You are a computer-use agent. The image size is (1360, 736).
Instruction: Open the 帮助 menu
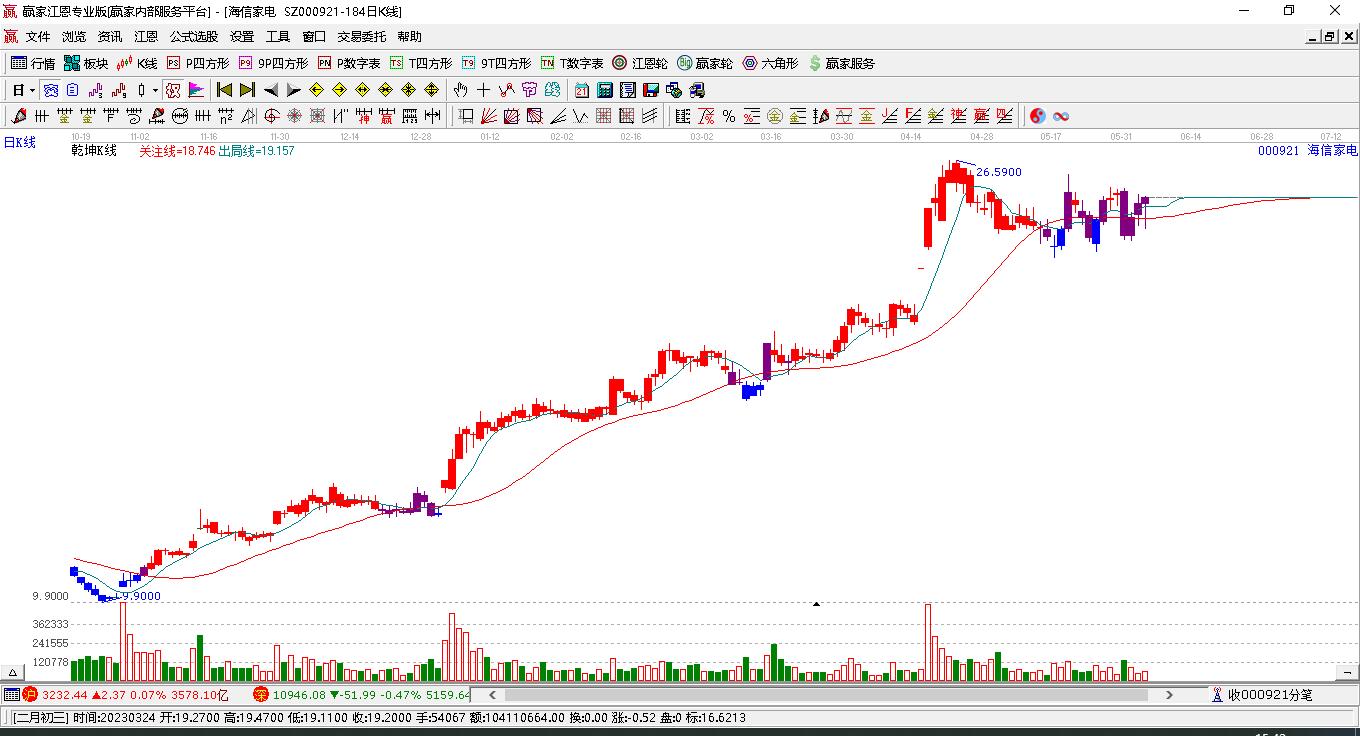[x=410, y=37]
